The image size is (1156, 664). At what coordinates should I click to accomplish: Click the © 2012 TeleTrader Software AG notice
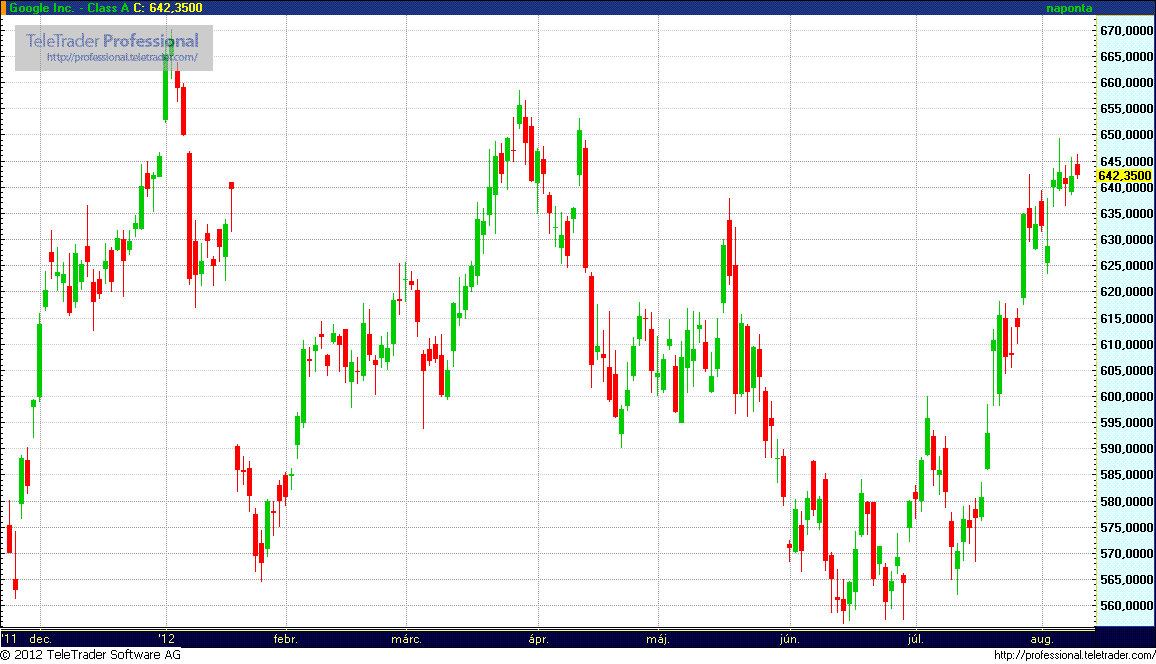[91, 654]
